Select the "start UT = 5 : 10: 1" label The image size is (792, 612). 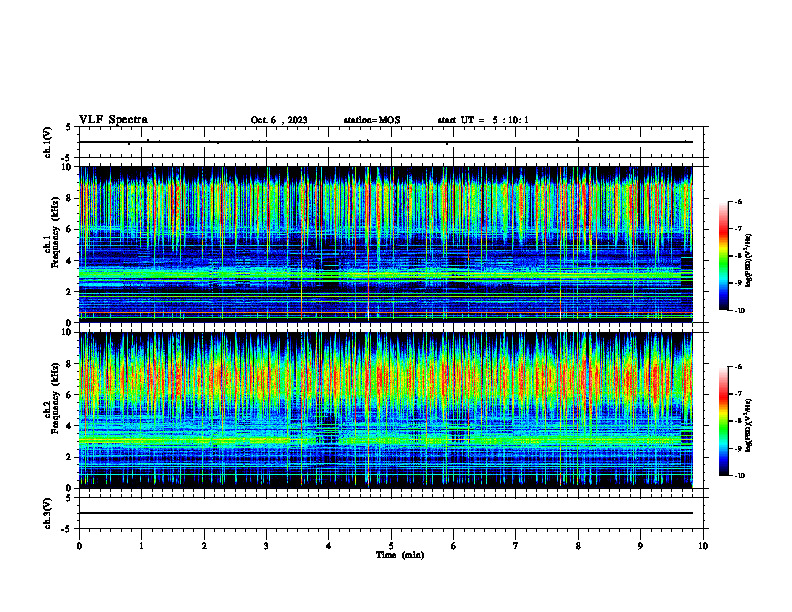coord(483,120)
